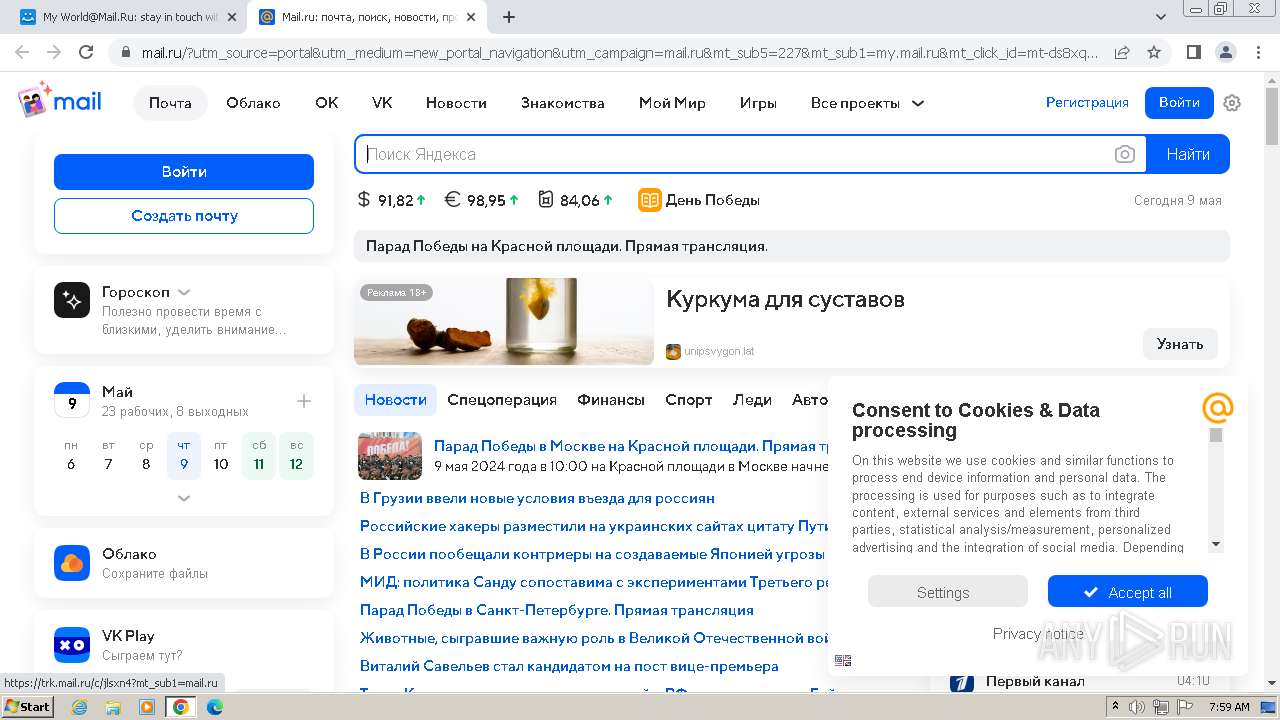Click the oil price 84,06

pos(576,200)
